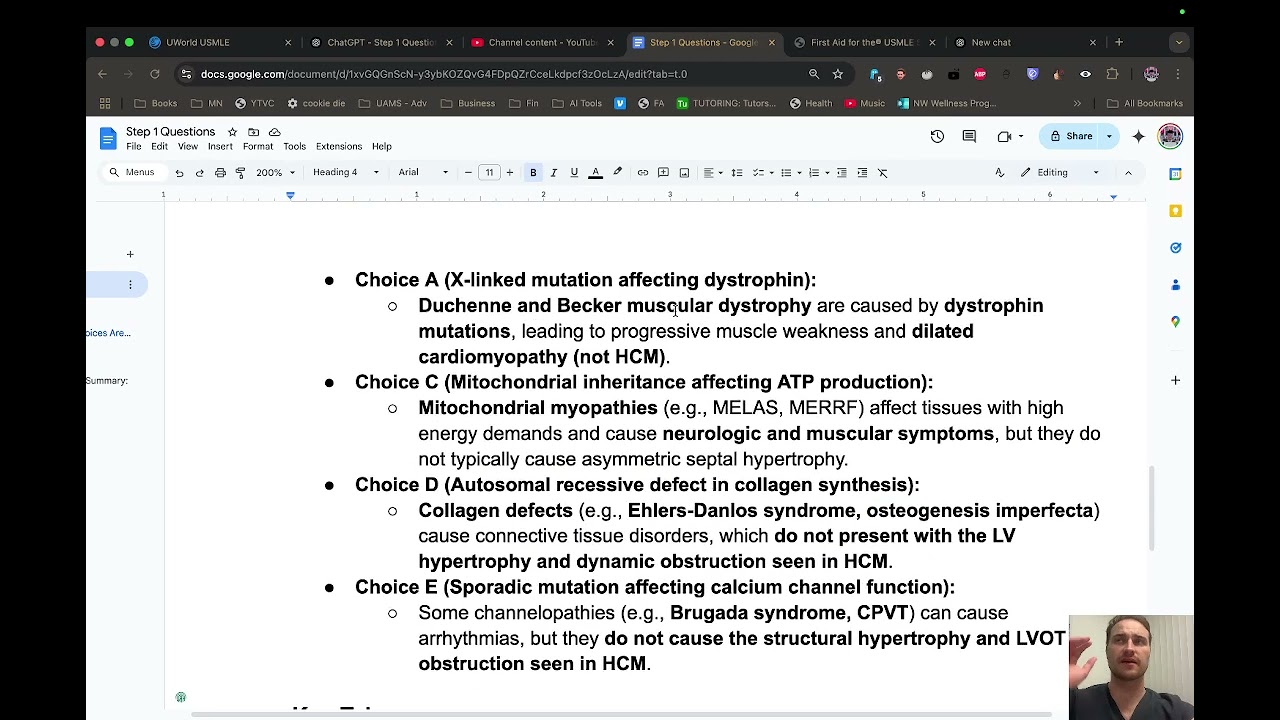
Task: Open the AI Tools bookmarks folder
Action: pos(577,103)
